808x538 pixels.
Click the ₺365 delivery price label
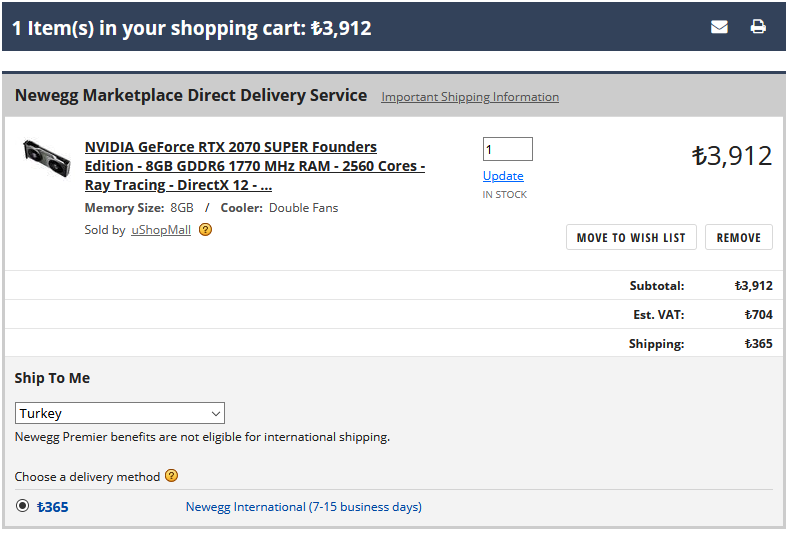(53, 507)
